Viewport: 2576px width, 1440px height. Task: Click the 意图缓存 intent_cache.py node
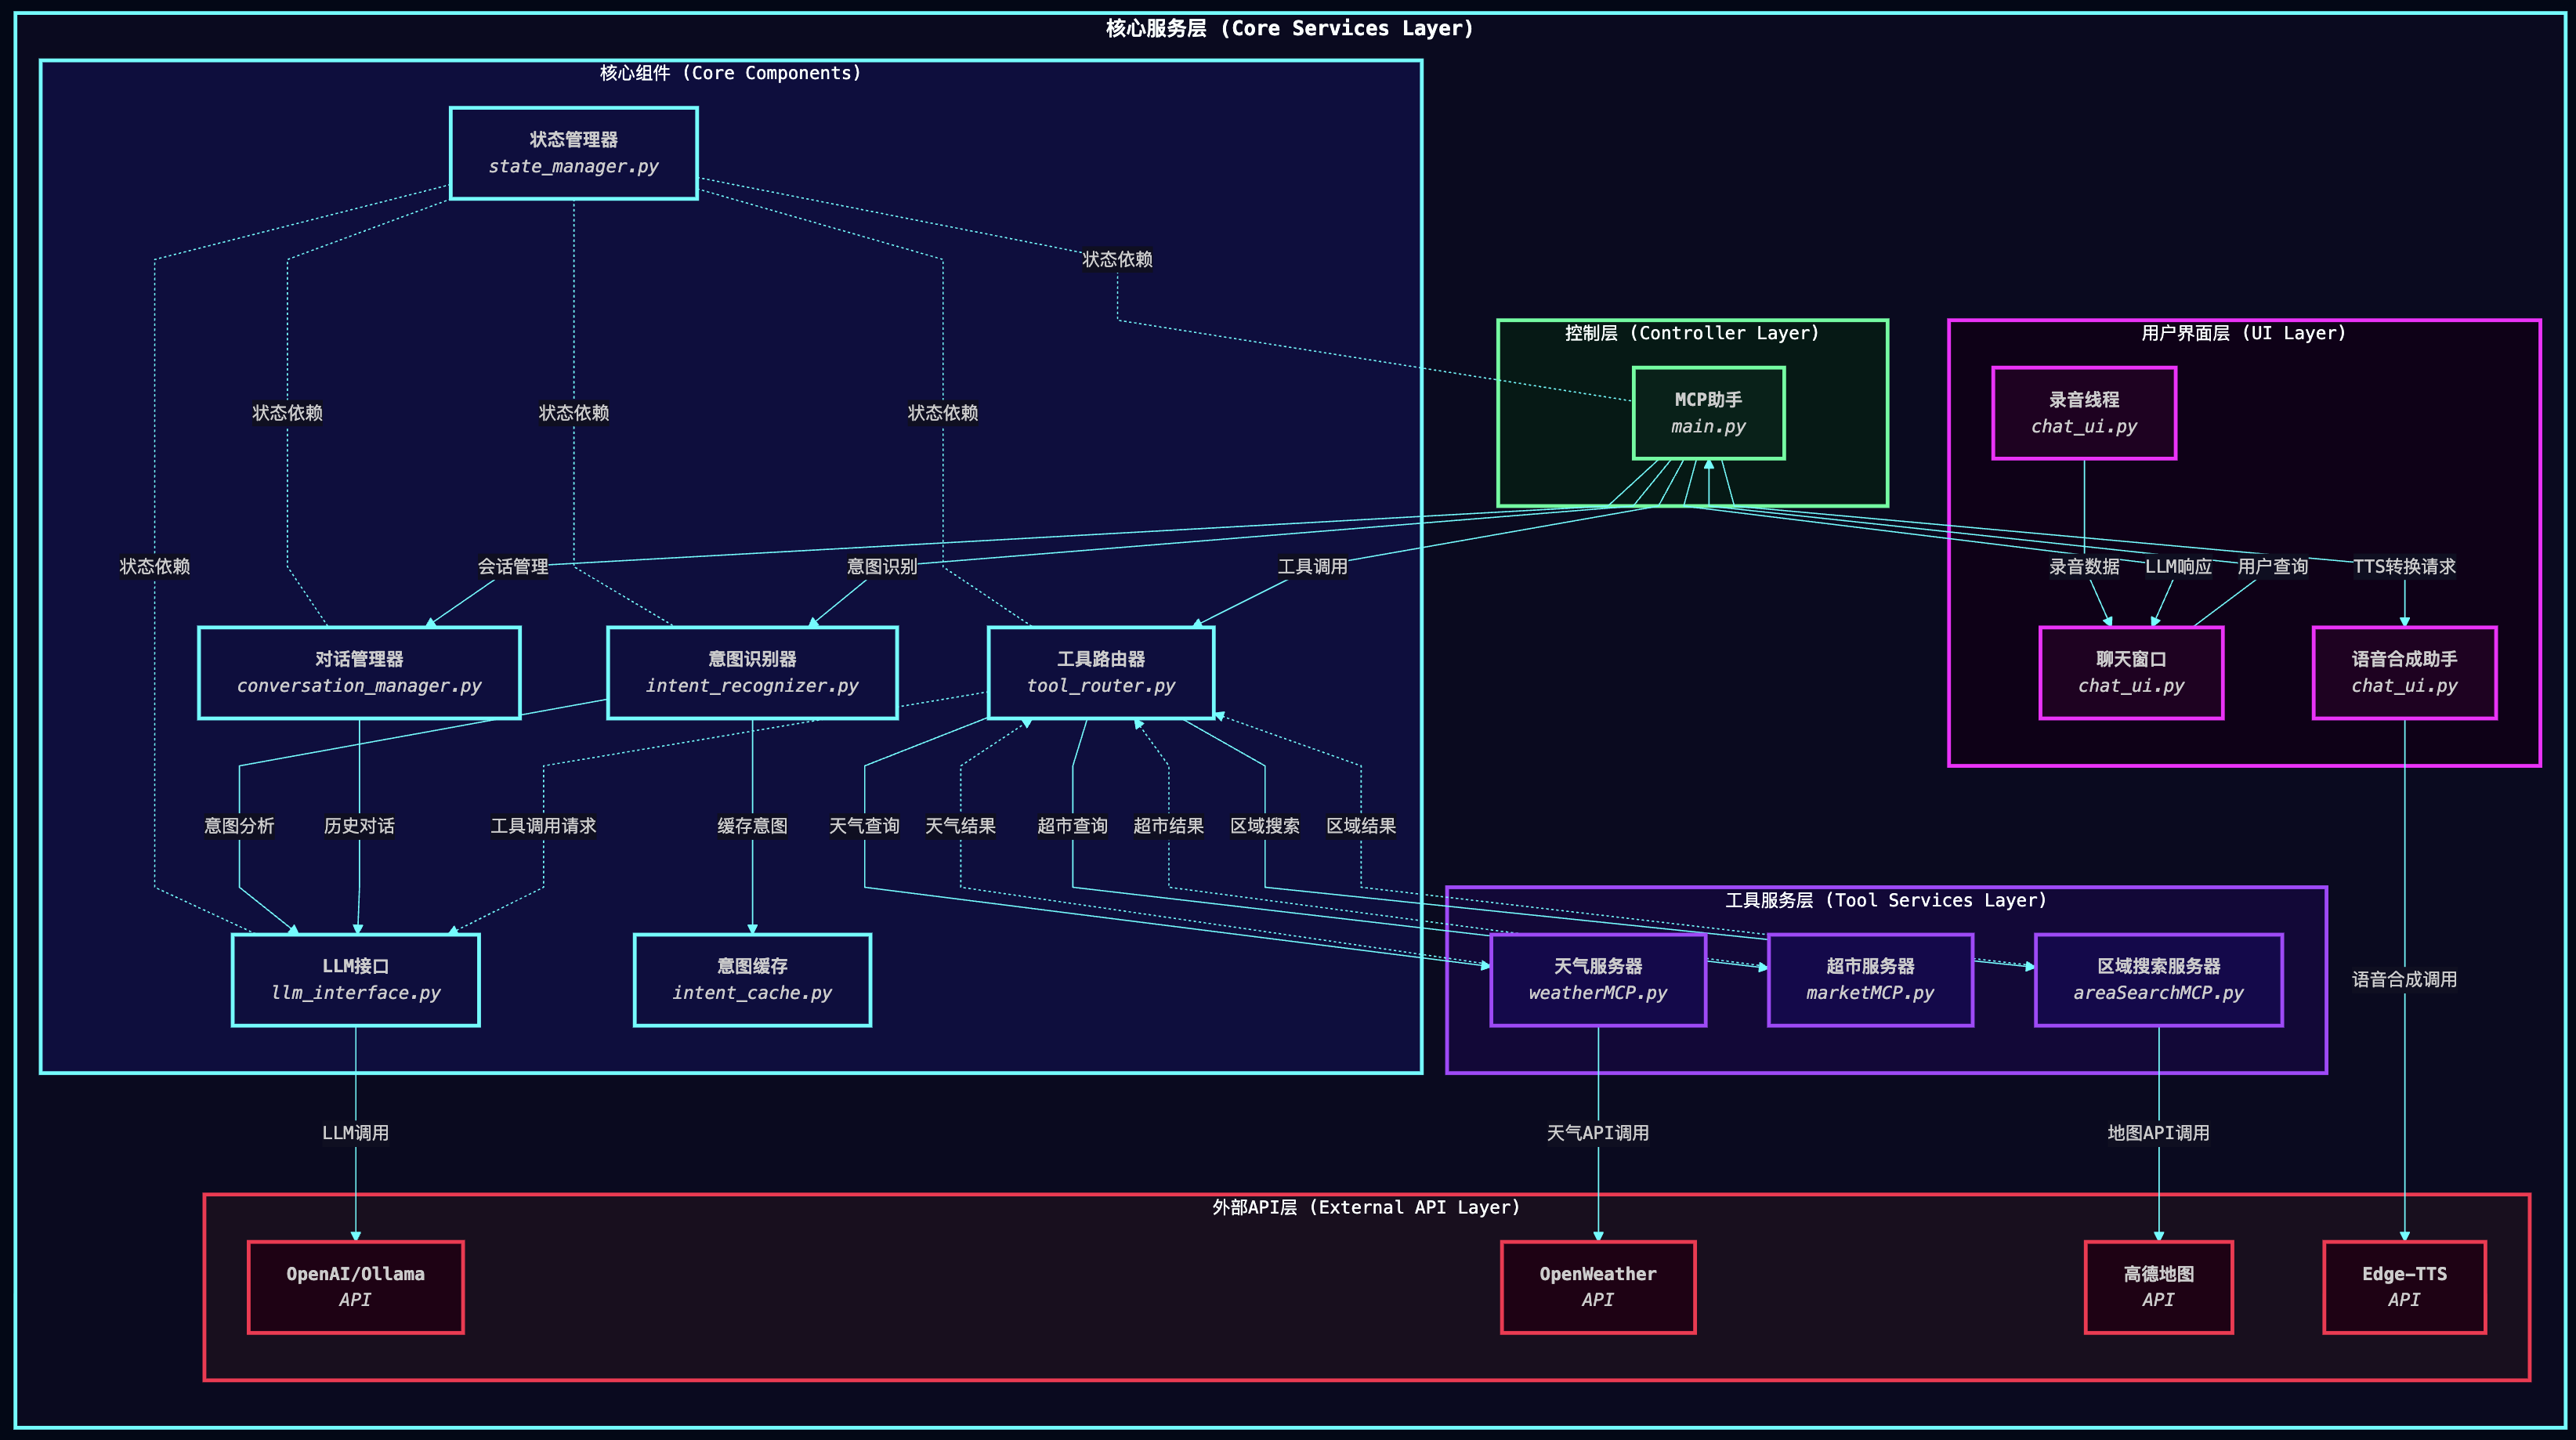coord(752,979)
